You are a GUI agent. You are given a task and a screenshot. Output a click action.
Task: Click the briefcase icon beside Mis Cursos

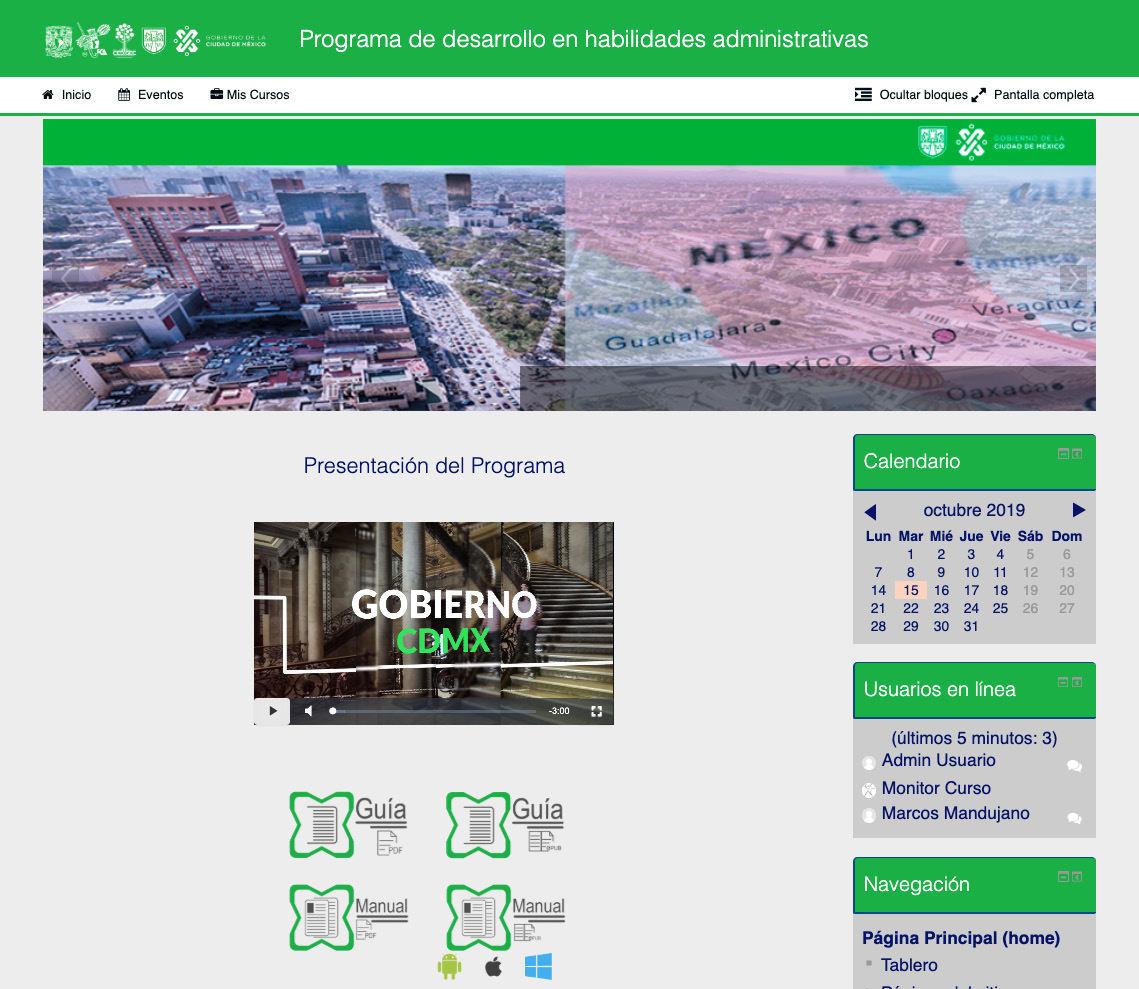point(216,94)
